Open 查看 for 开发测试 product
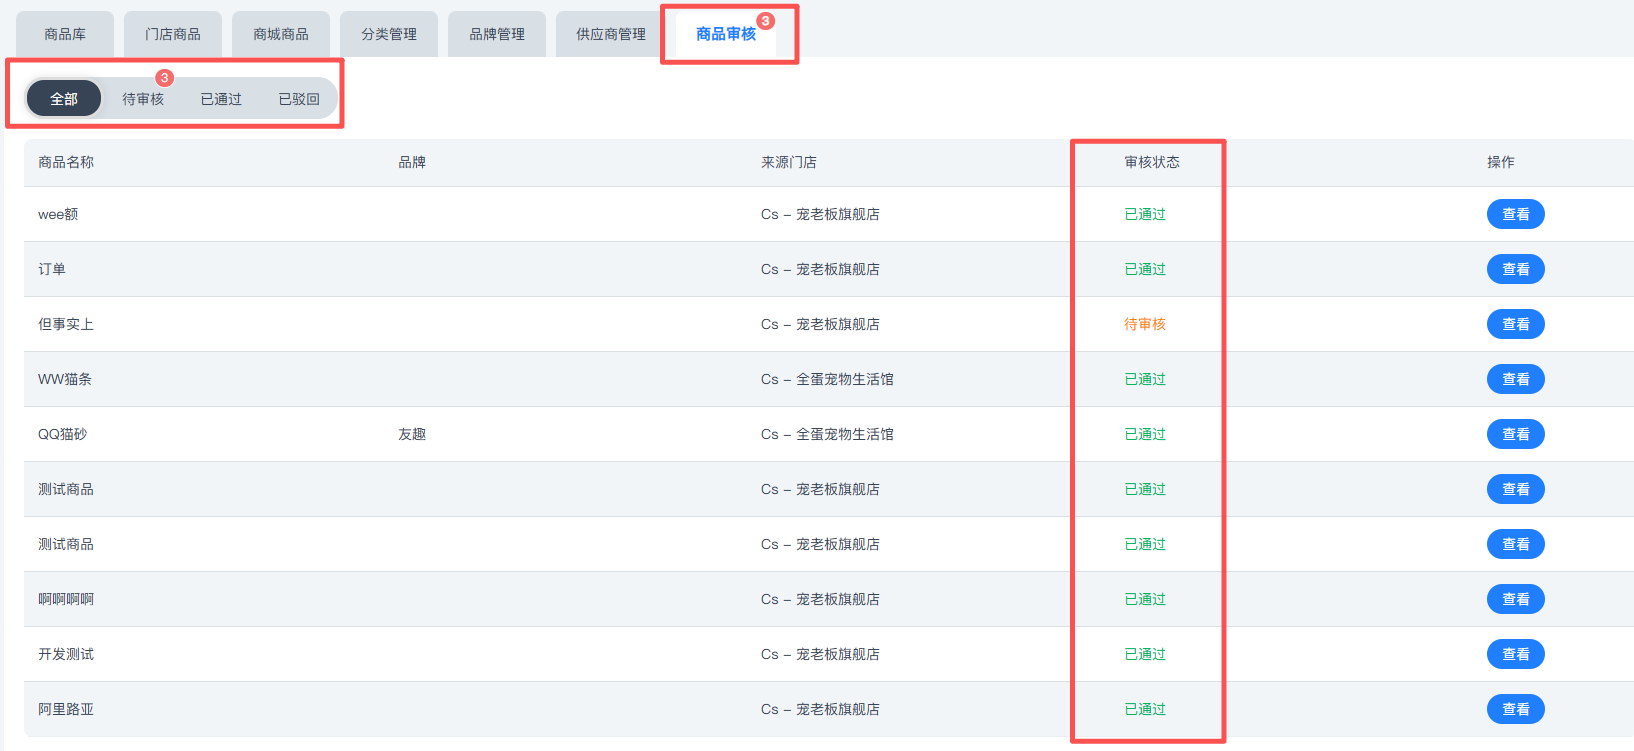This screenshot has height=751, width=1634. tap(1515, 654)
